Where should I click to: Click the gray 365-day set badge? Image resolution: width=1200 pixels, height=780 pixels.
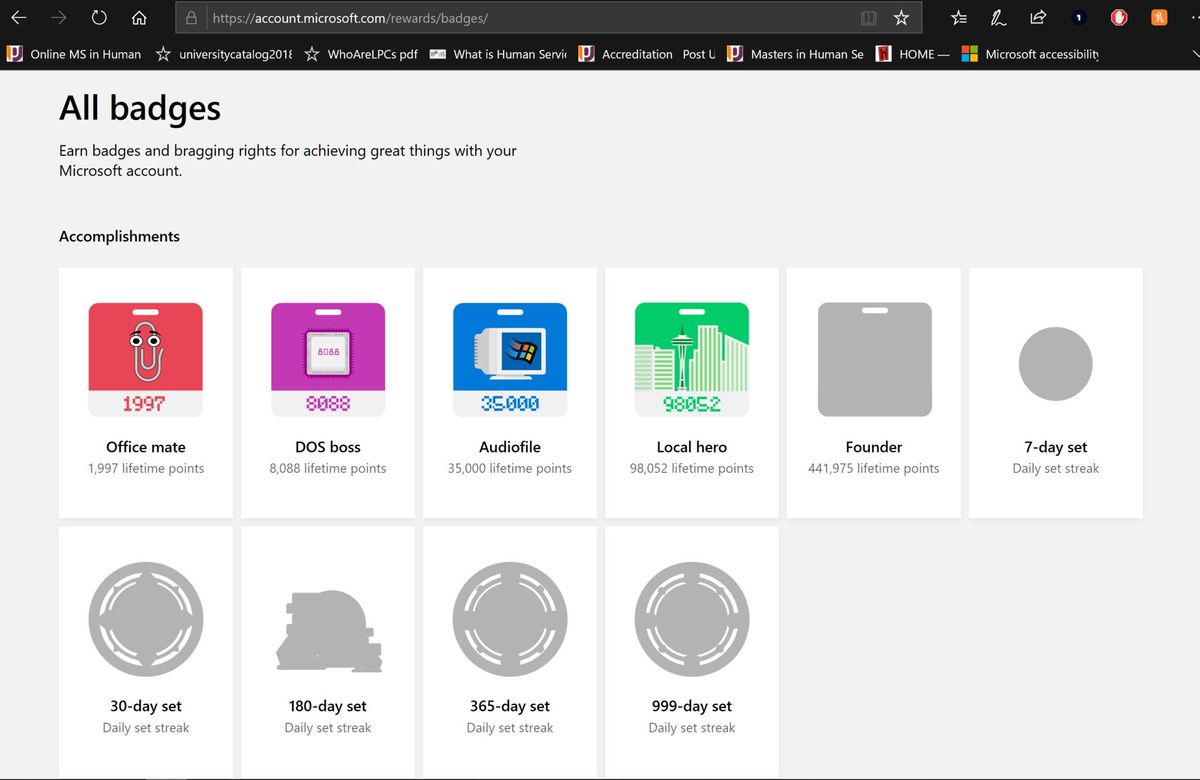(x=510, y=619)
